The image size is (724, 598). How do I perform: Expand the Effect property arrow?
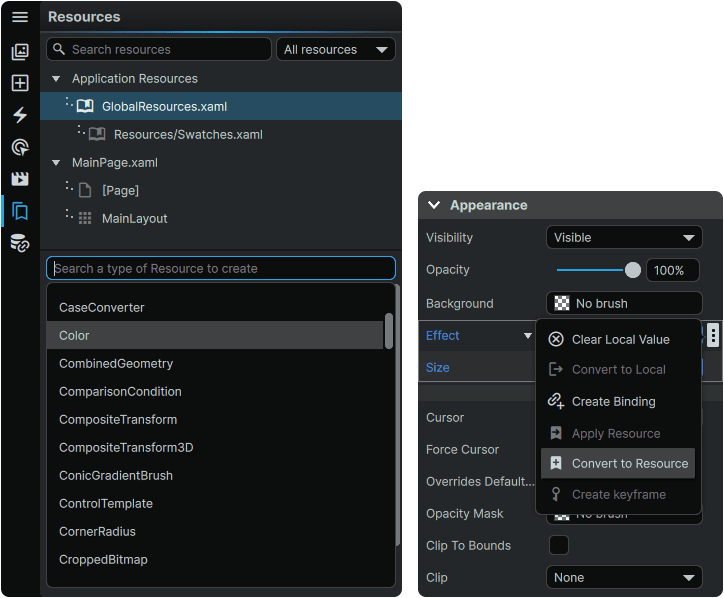click(528, 336)
